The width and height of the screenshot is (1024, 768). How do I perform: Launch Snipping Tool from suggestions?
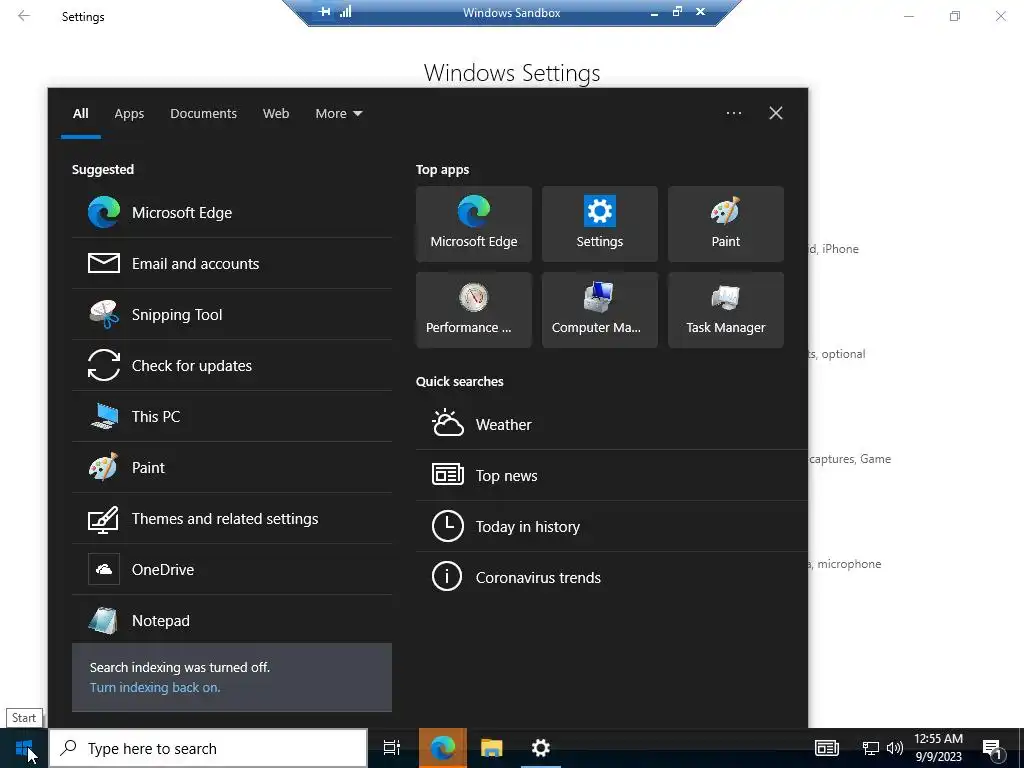(232, 314)
